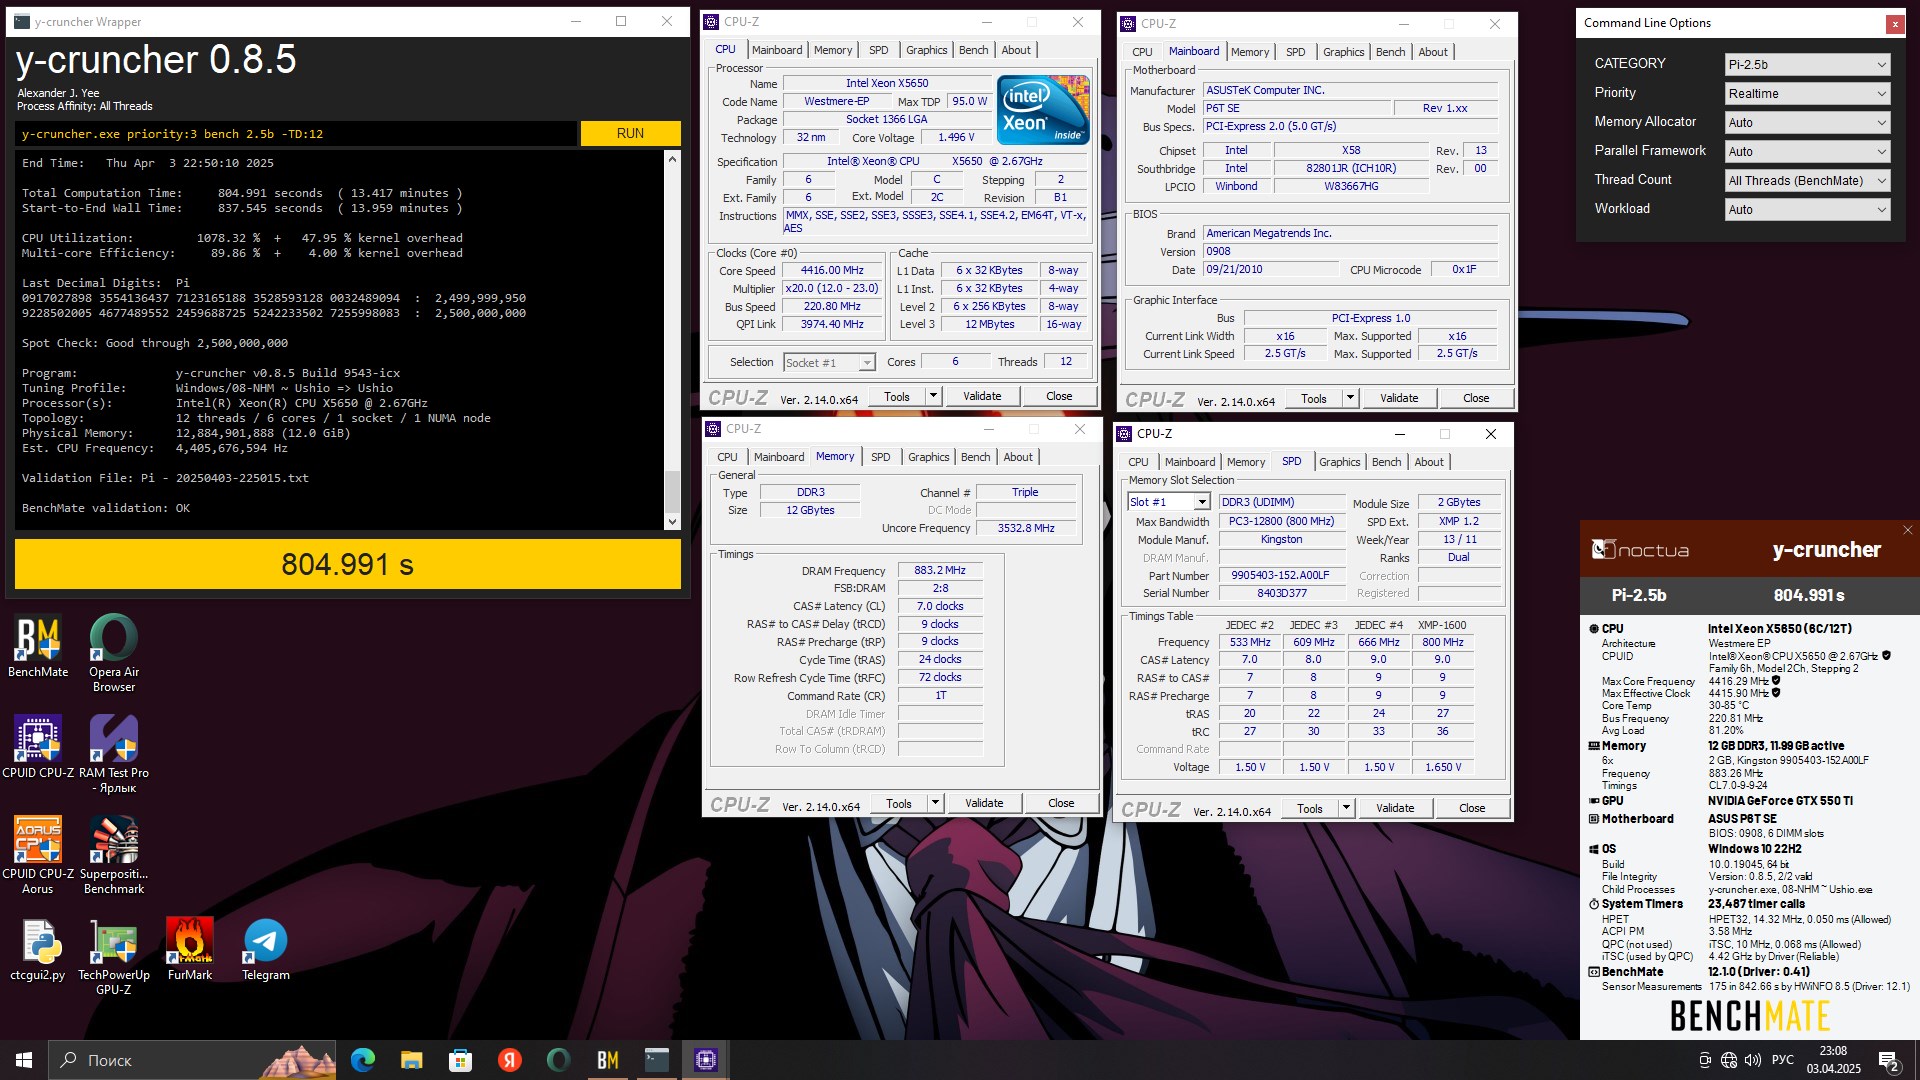The image size is (1920, 1080).
Task: Click the y-cruncher output scrollbar up arrow
Action: 672,159
